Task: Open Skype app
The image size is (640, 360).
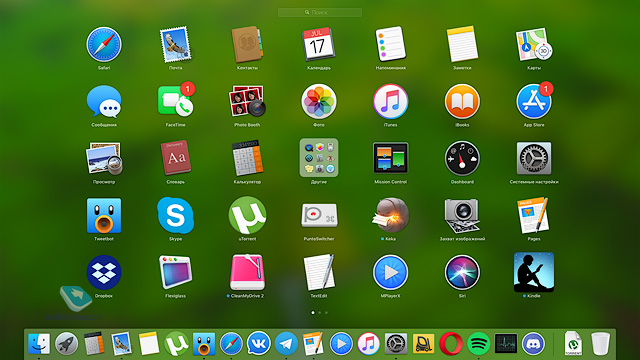Action: [x=176, y=215]
